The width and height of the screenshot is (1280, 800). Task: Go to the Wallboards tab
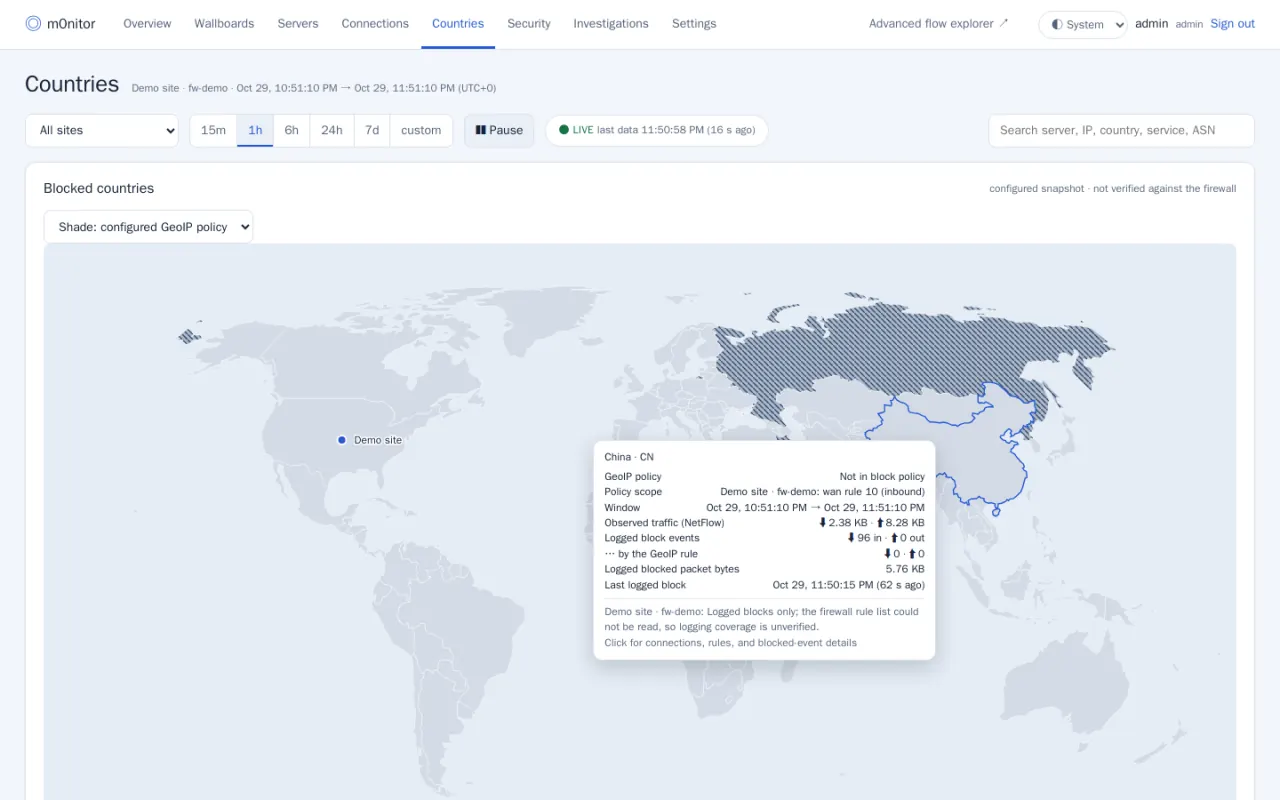point(224,24)
